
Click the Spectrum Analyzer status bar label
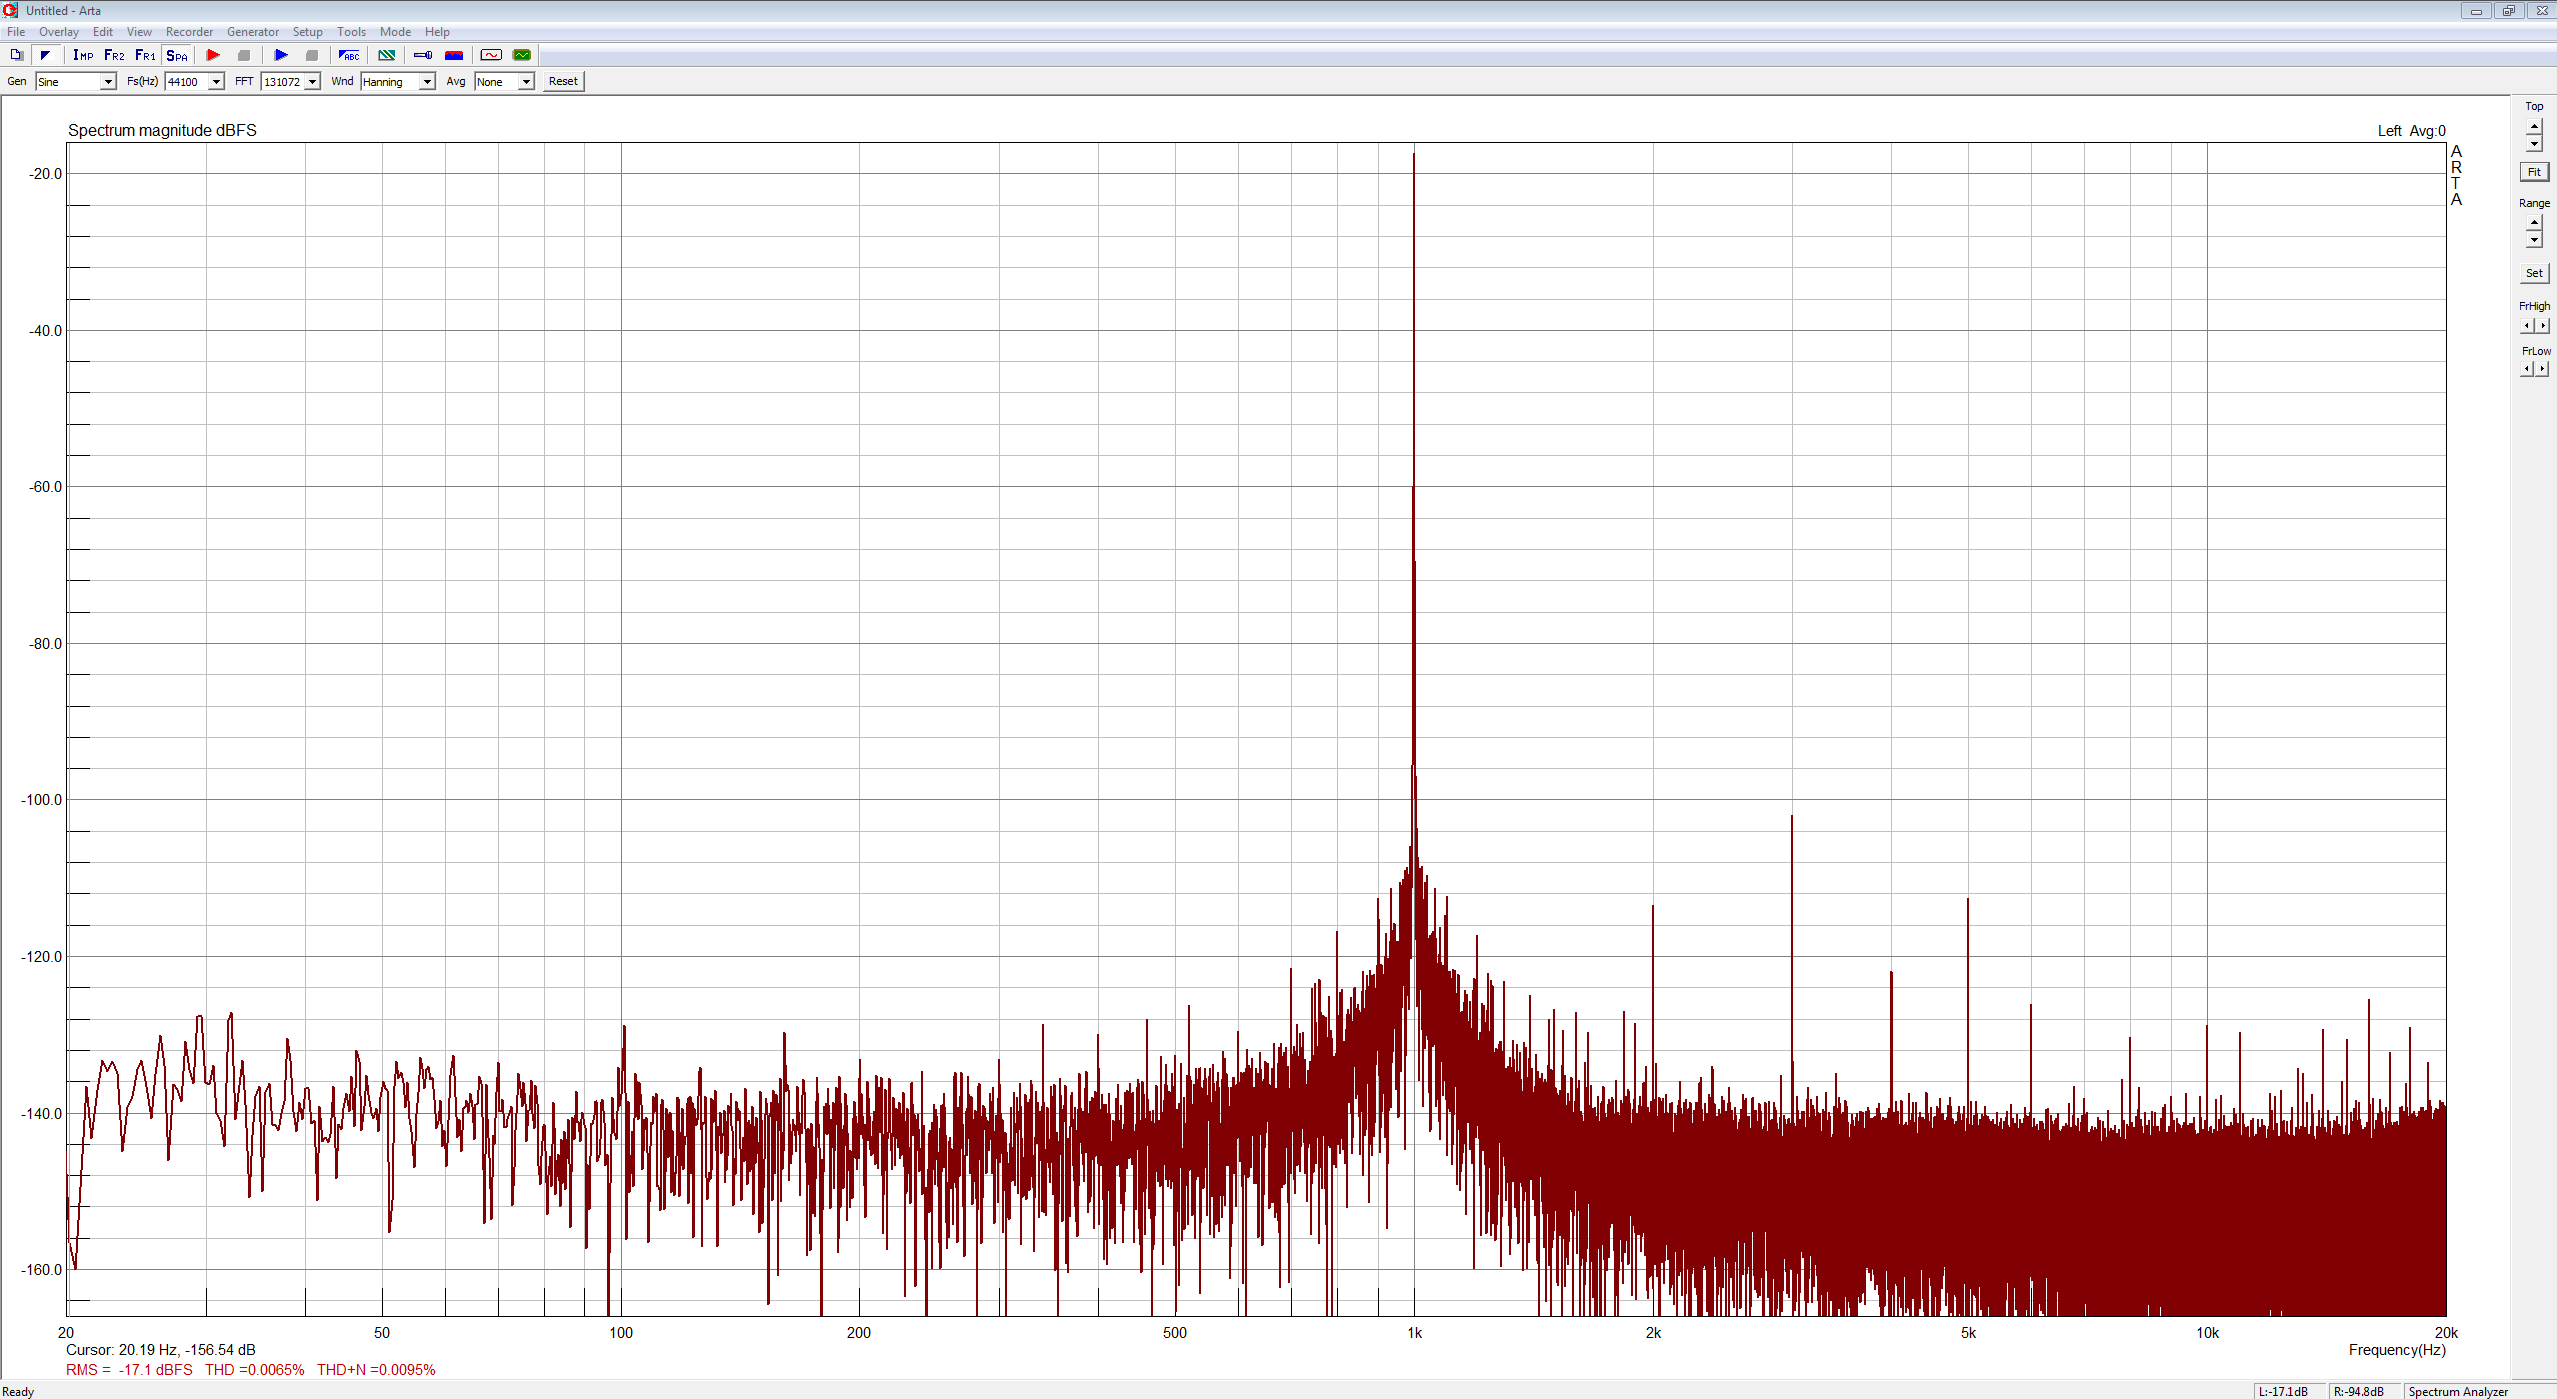(2458, 1391)
